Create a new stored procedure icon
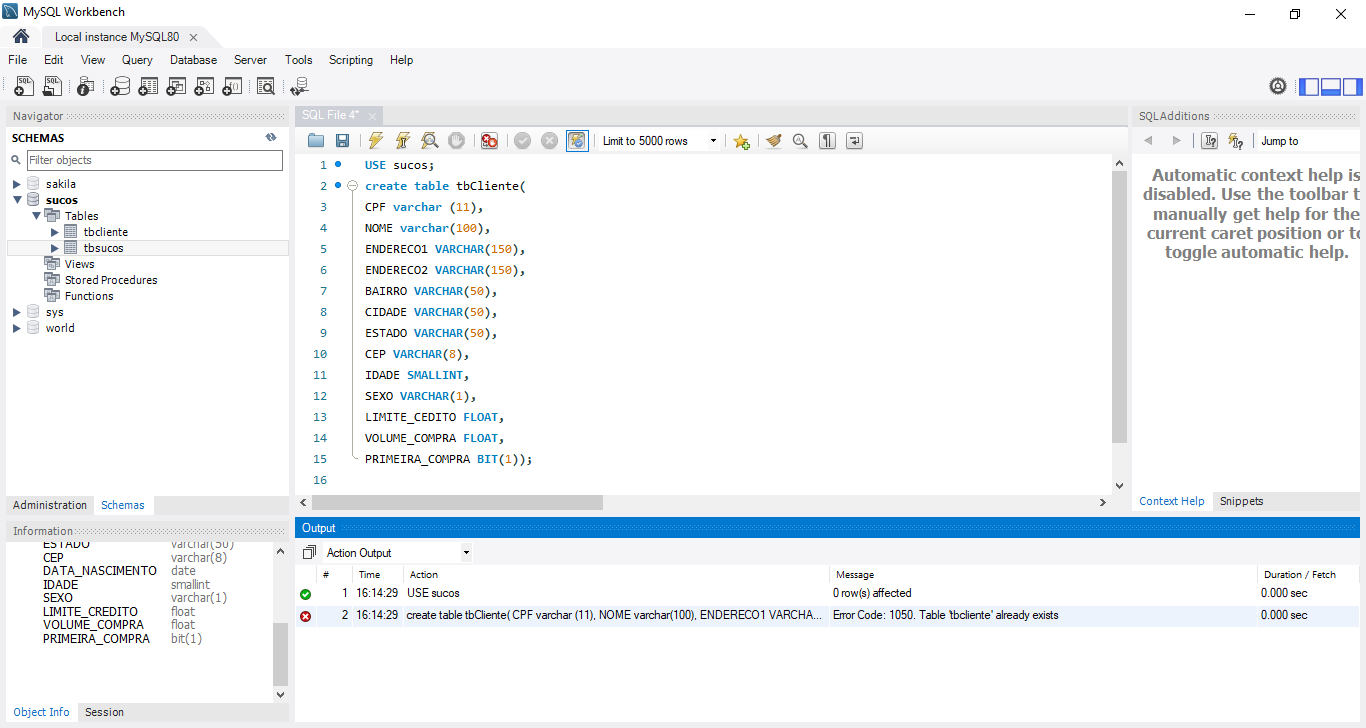 coord(204,87)
